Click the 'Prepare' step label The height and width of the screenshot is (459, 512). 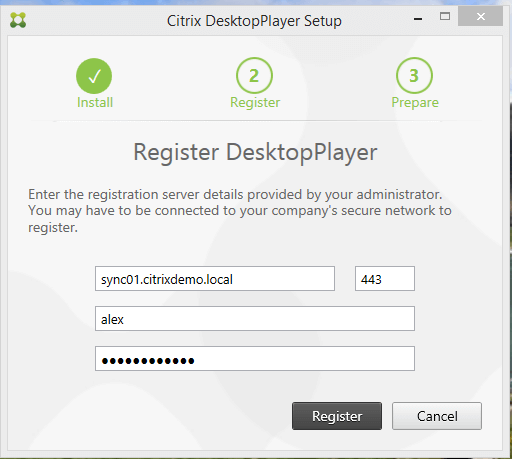coord(415,103)
